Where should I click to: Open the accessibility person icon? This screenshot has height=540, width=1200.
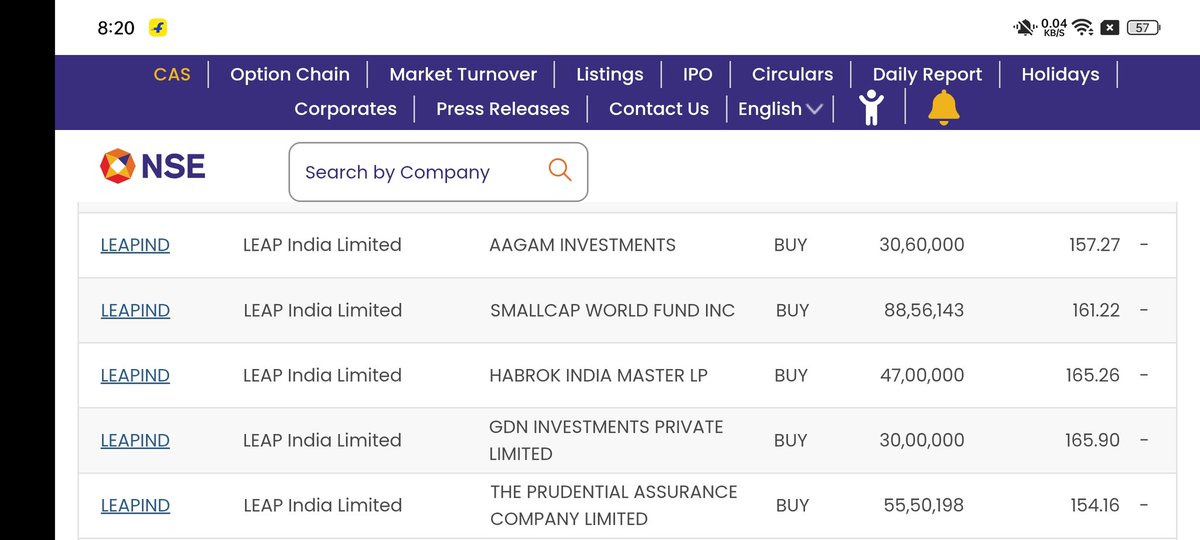tap(872, 108)
